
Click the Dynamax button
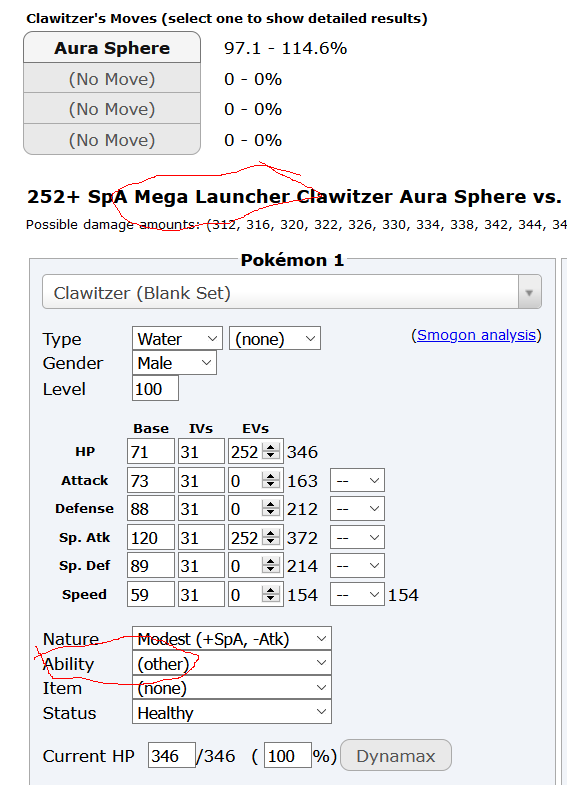tap(396, 755)
